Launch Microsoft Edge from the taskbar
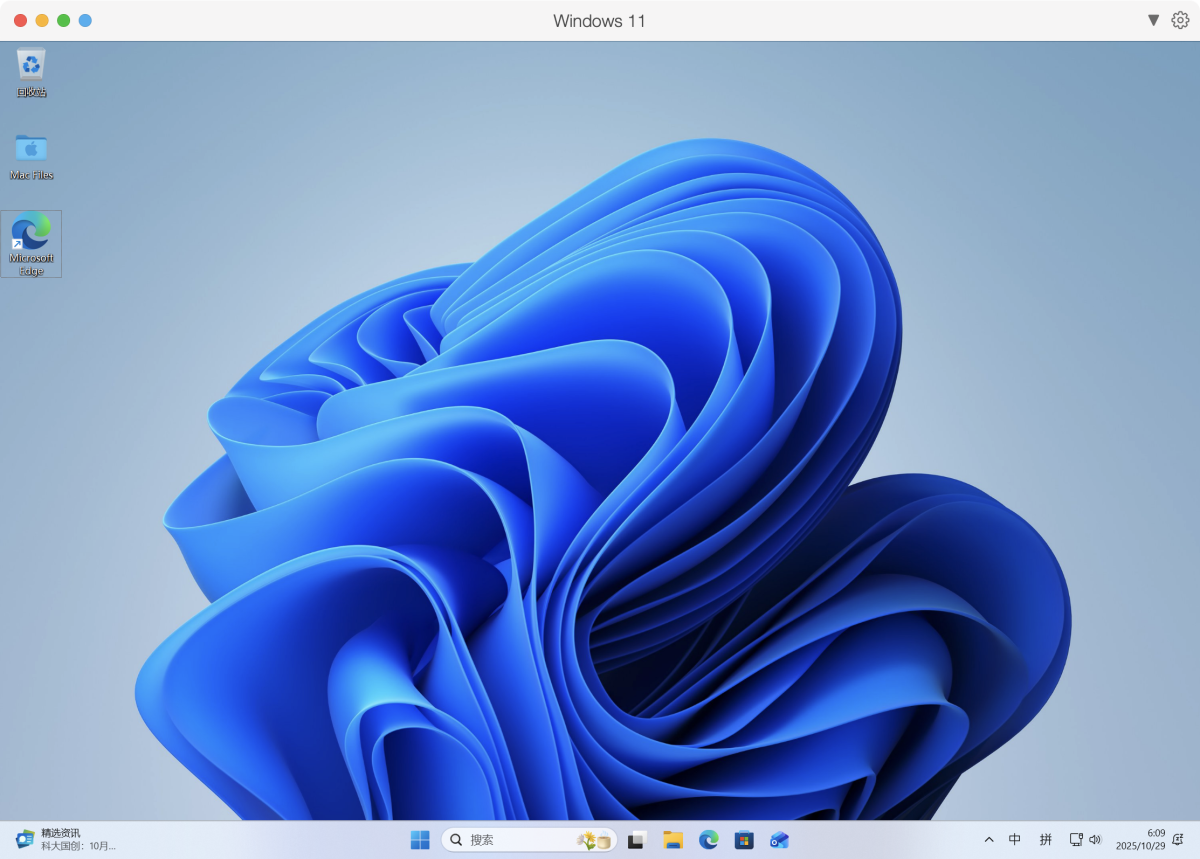 (x=708, y=840)
